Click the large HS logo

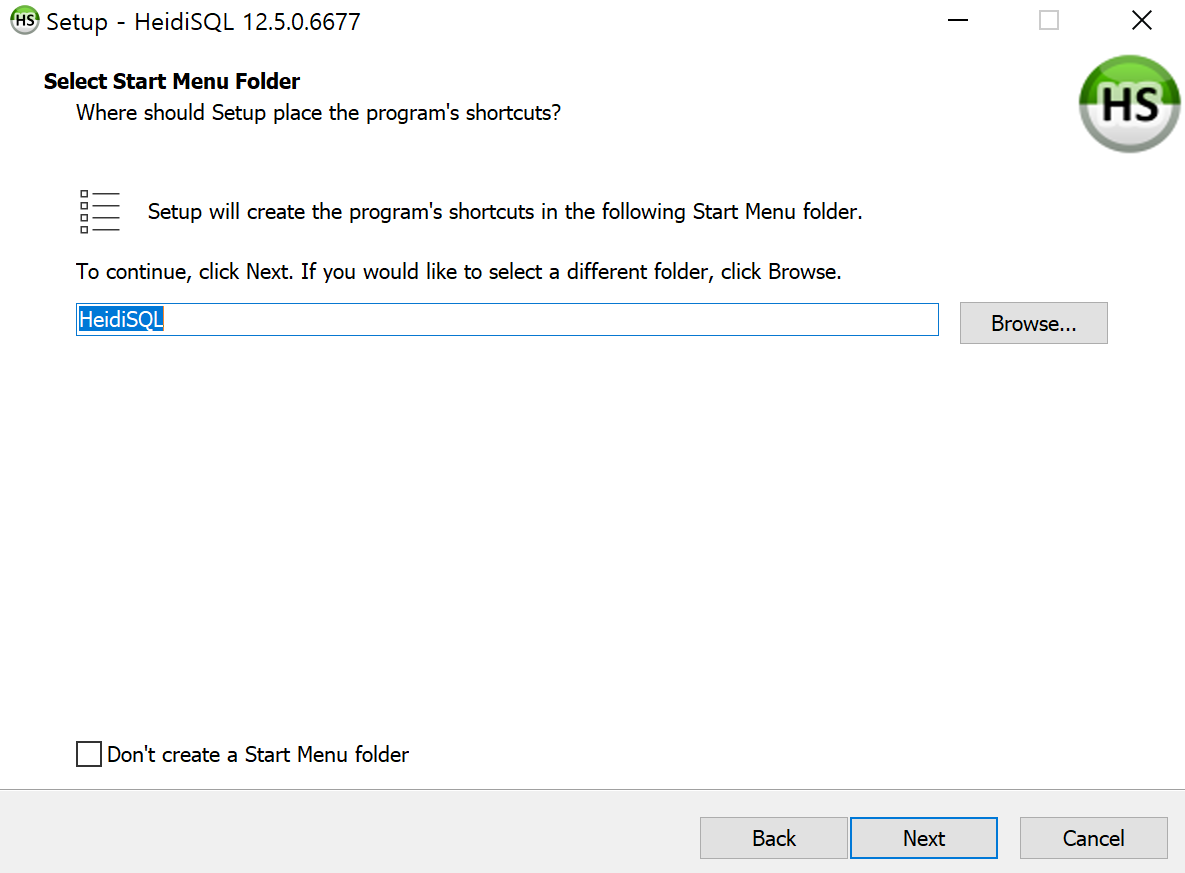[1130, 104]
